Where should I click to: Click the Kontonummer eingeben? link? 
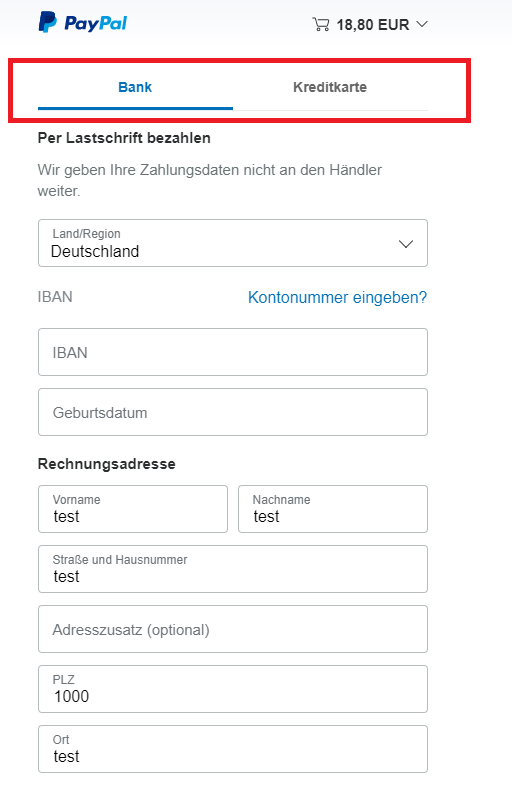(x=337, y=297)
